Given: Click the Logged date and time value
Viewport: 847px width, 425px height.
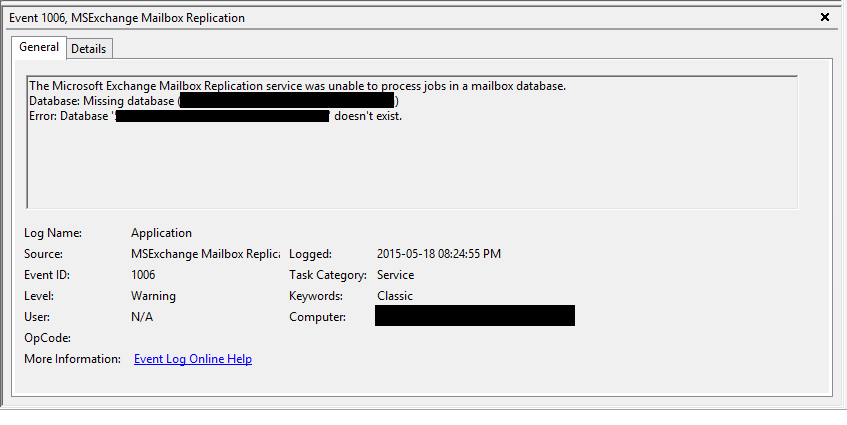Looking at the screenshot, I should 439,254.
